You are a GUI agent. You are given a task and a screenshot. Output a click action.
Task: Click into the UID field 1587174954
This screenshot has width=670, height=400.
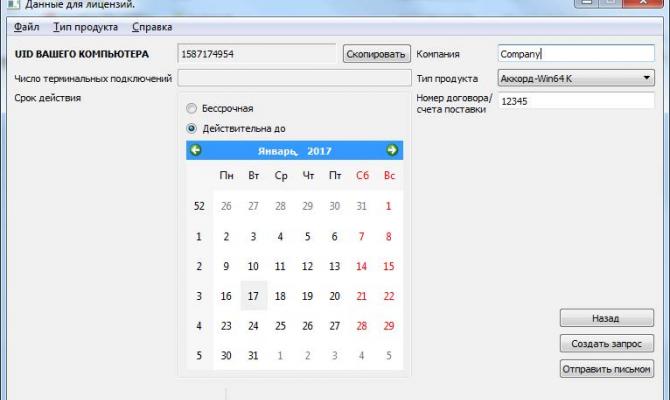257,54
